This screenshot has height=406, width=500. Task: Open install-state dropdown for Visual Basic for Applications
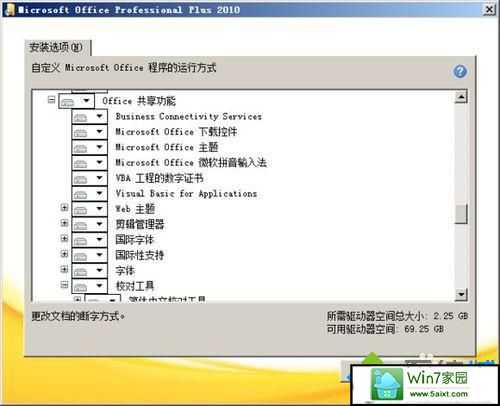coord(89,193)
